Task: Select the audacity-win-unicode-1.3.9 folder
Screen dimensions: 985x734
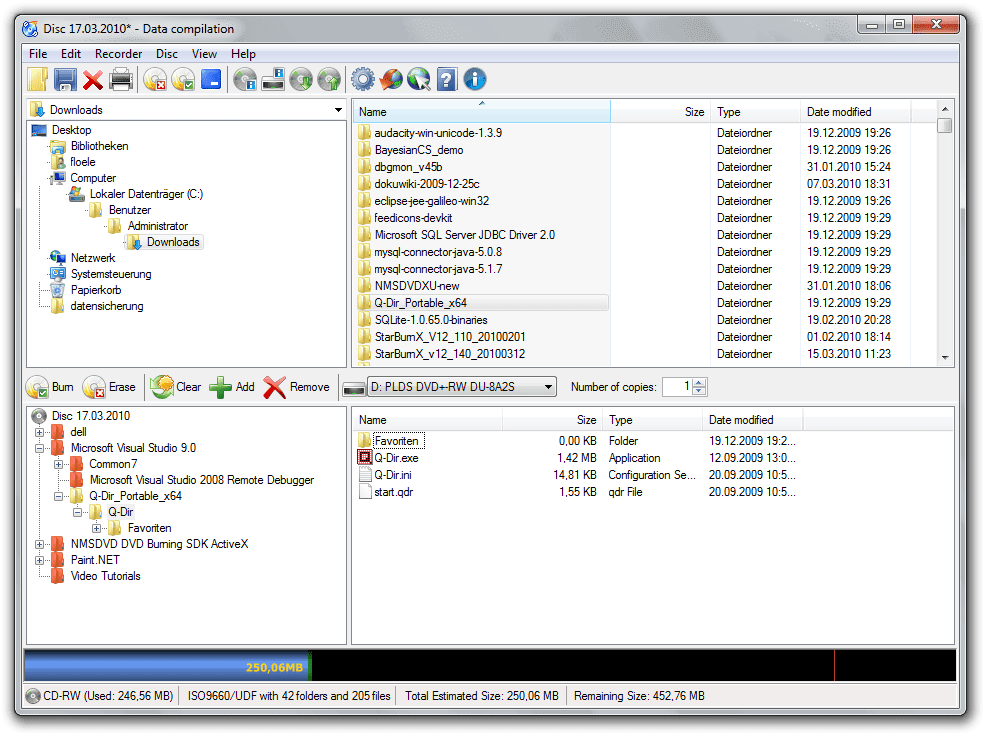Action: click(438, 133)
